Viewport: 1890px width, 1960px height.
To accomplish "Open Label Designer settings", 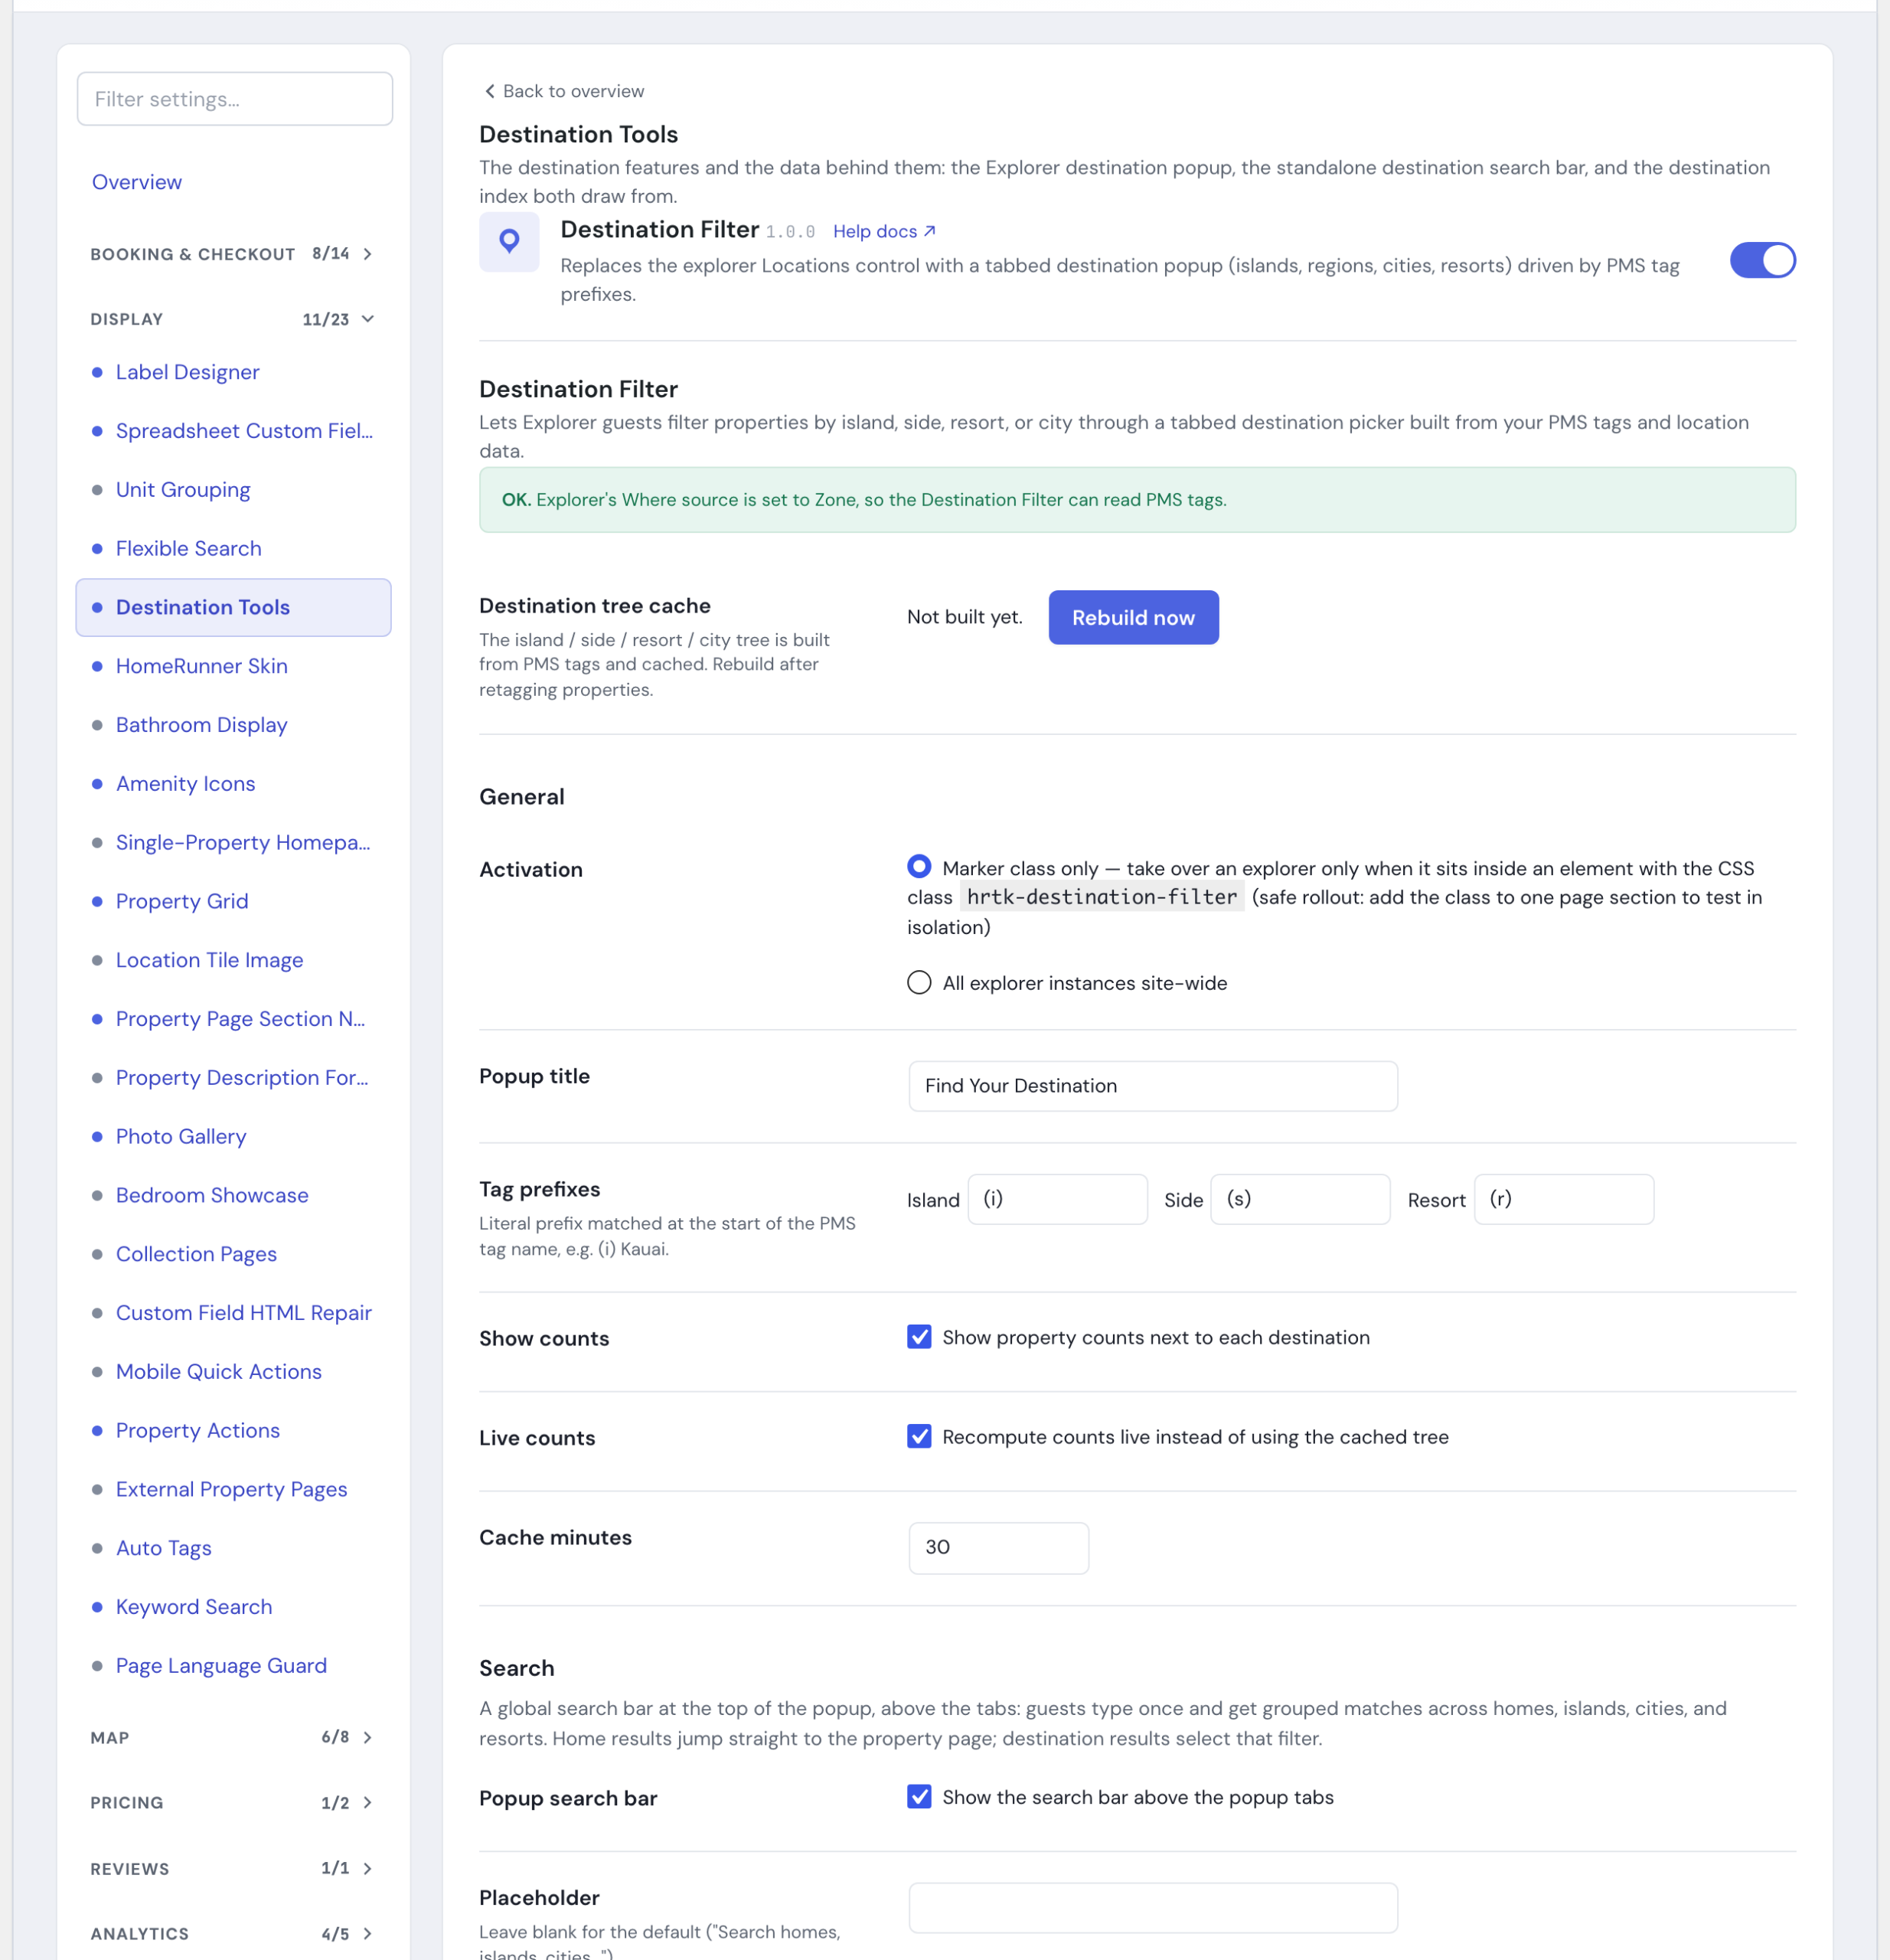I will [187, 372].
